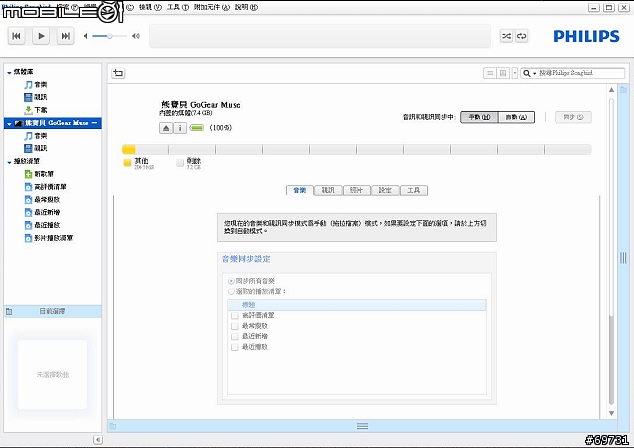
Task: Click the green battery indicator
Action: [197, 128]
